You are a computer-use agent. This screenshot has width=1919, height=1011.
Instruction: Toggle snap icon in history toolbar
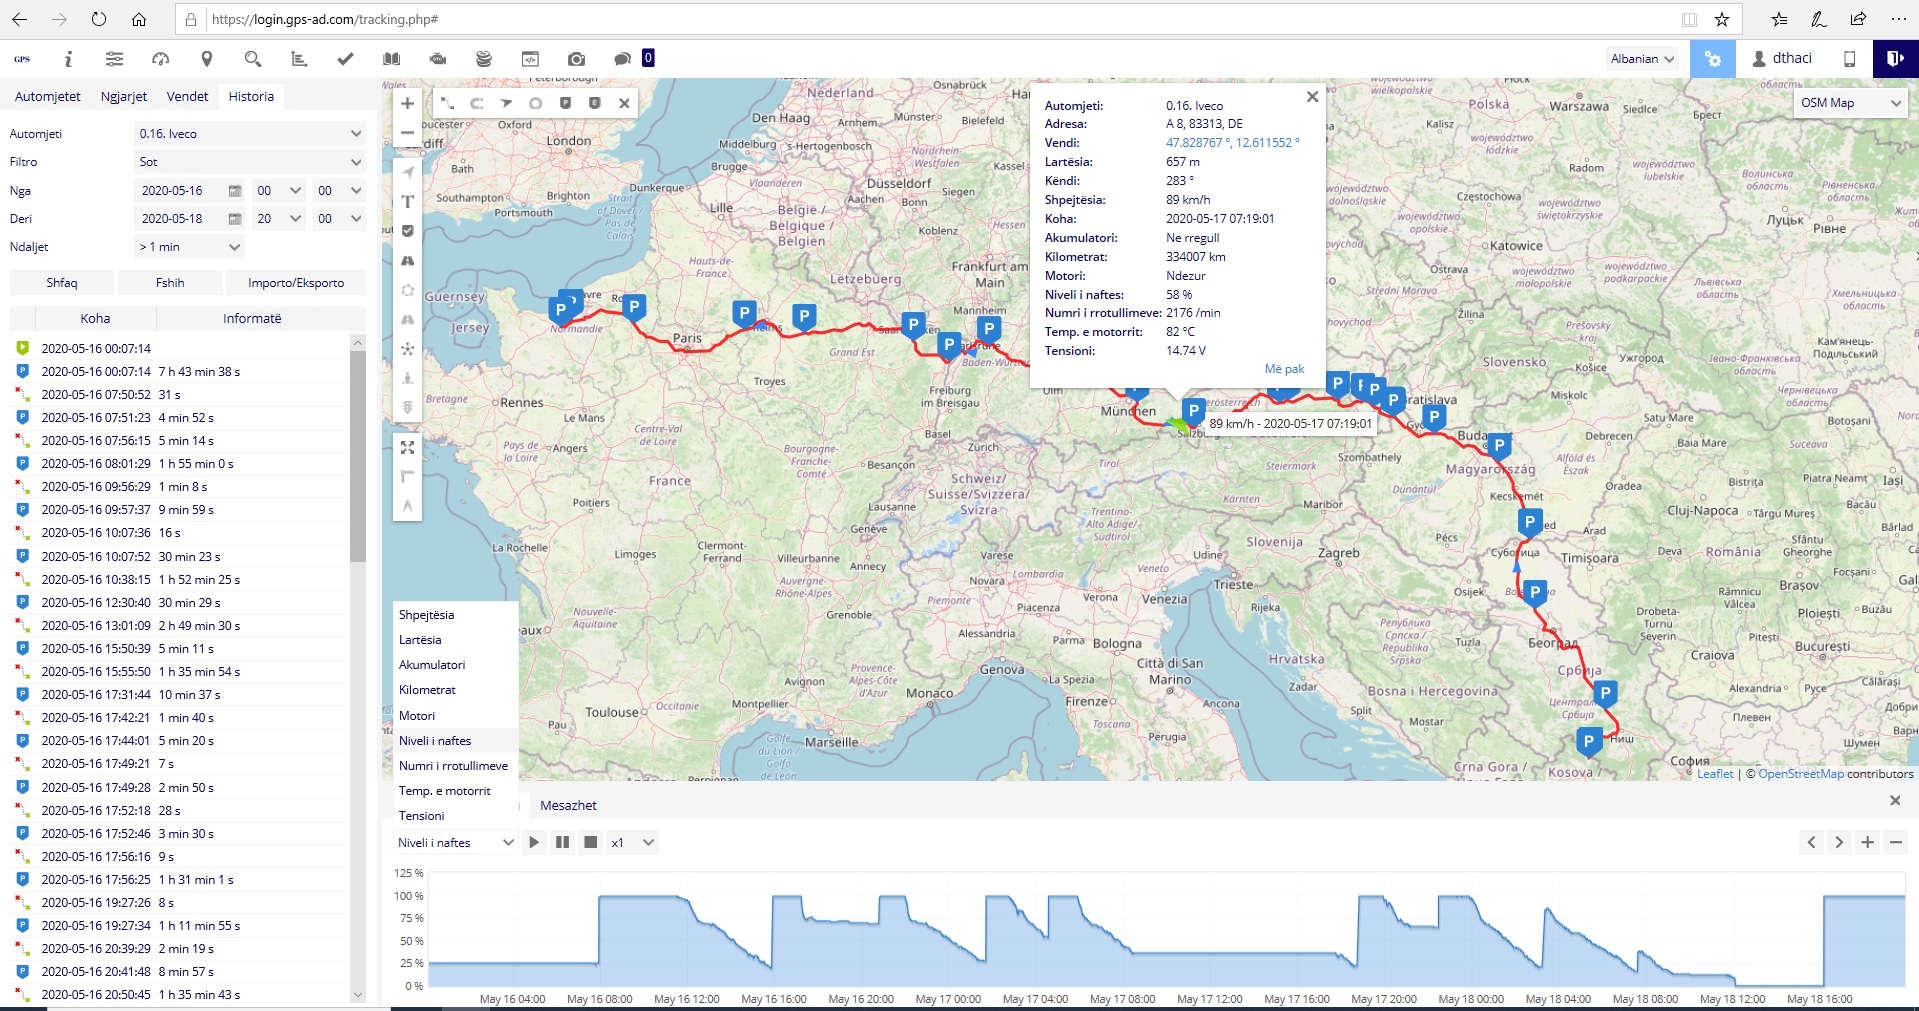pyautogui.click(x=477, y=103)
